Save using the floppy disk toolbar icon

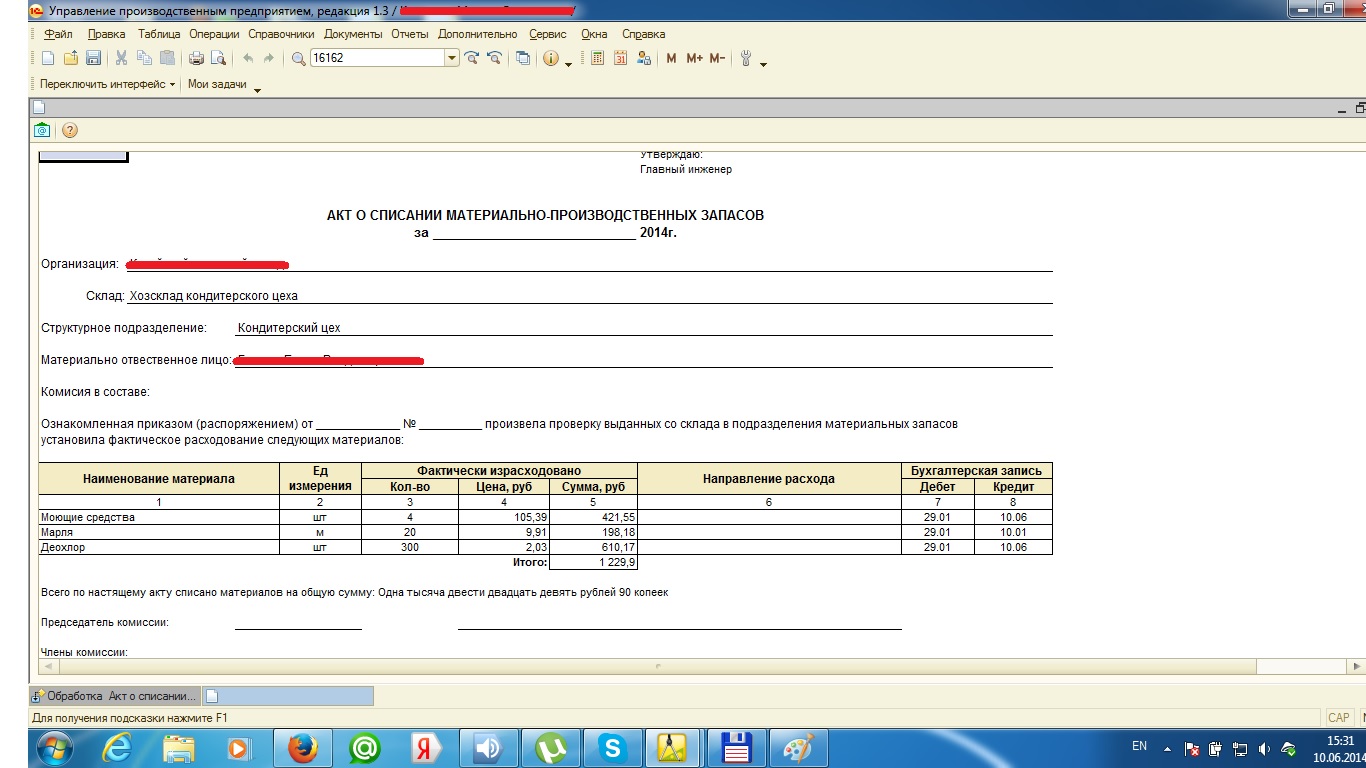pos(93,58)
